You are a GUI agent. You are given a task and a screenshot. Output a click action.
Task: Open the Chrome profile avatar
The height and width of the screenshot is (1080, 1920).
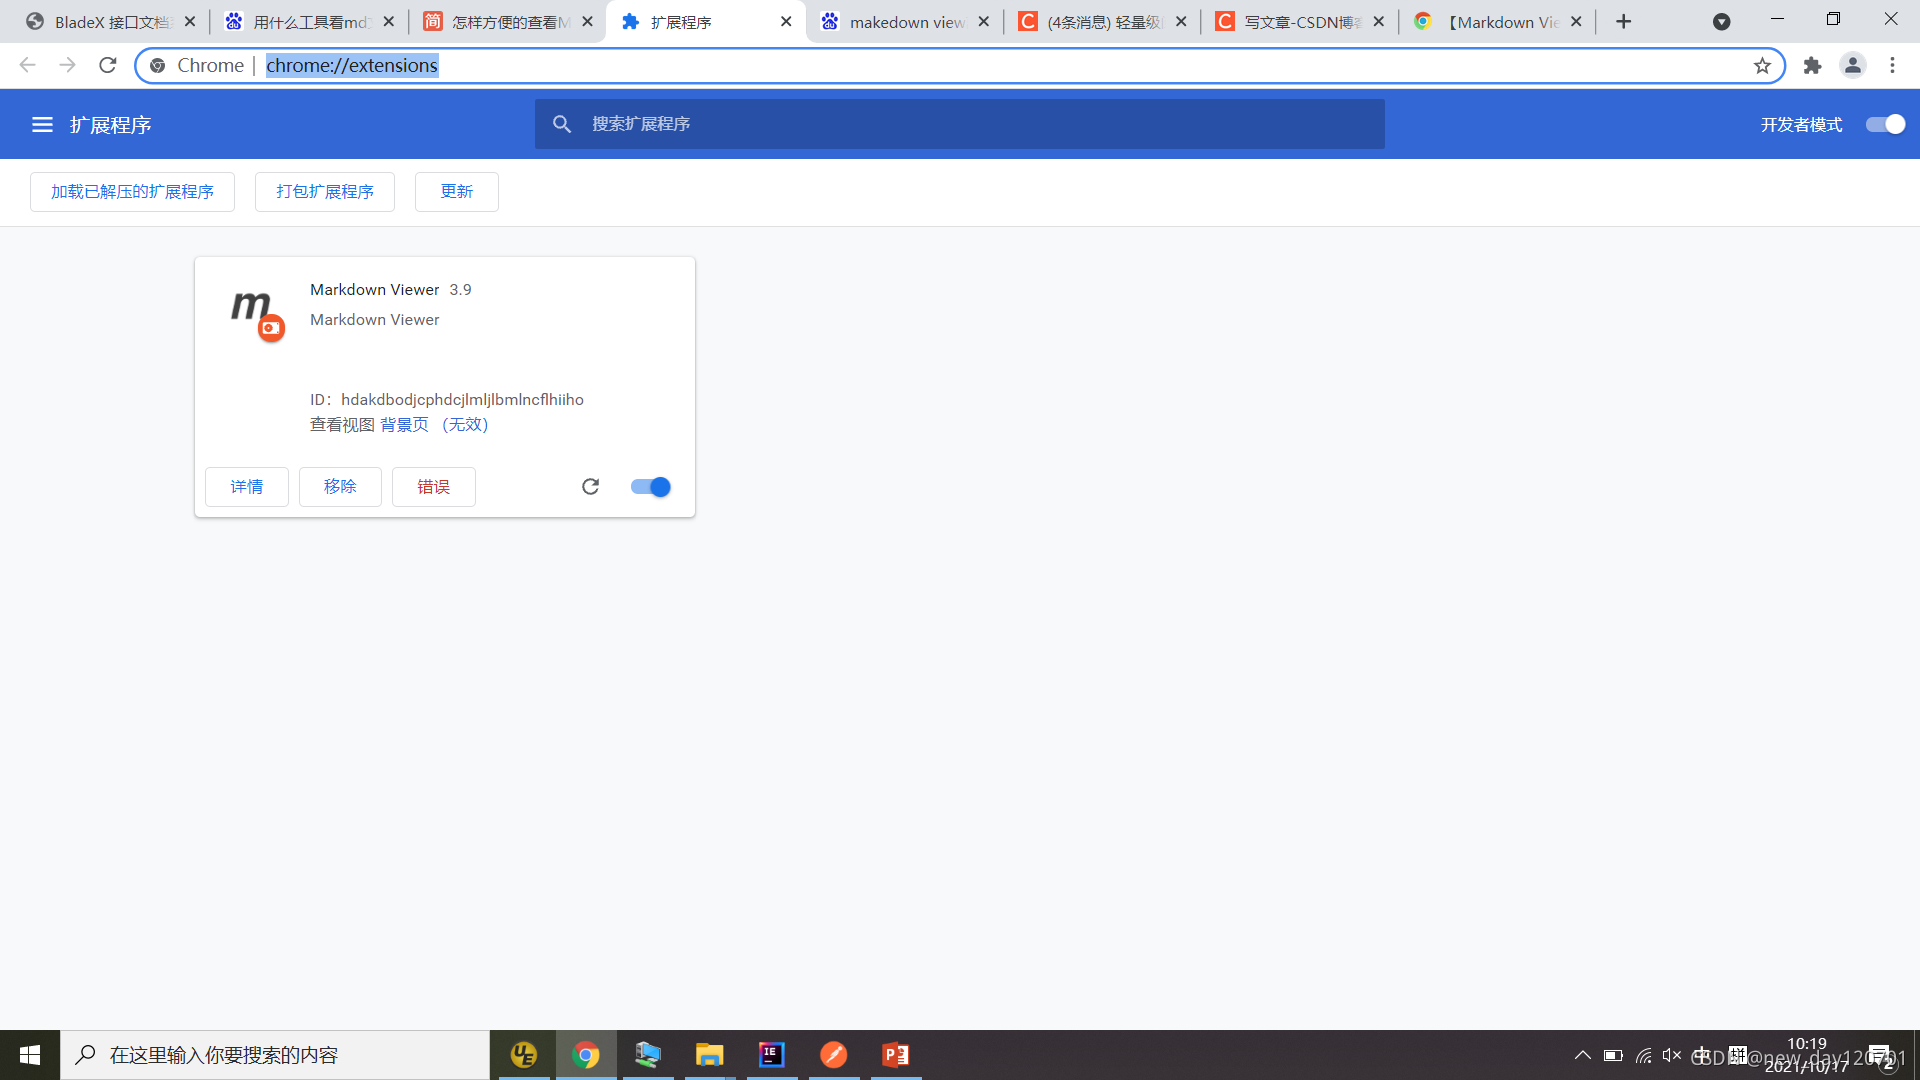[1852, 66]
